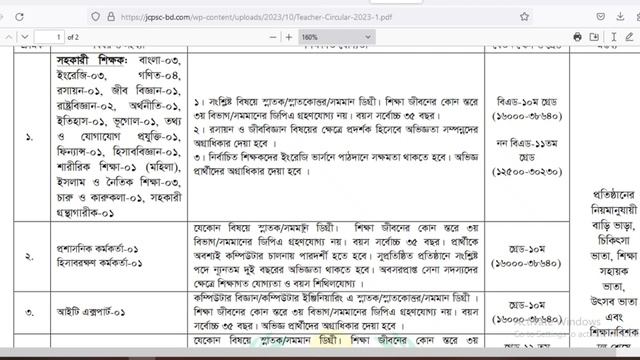Click the page number input field
Screen dimensions: 640x360
coord(49,37)
